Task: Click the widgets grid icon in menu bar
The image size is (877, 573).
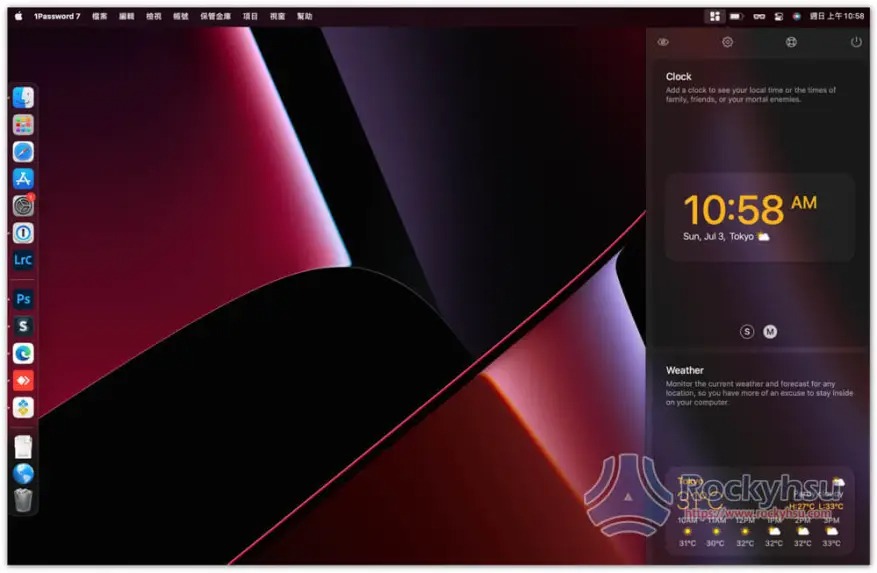Action: coord(714,16)
